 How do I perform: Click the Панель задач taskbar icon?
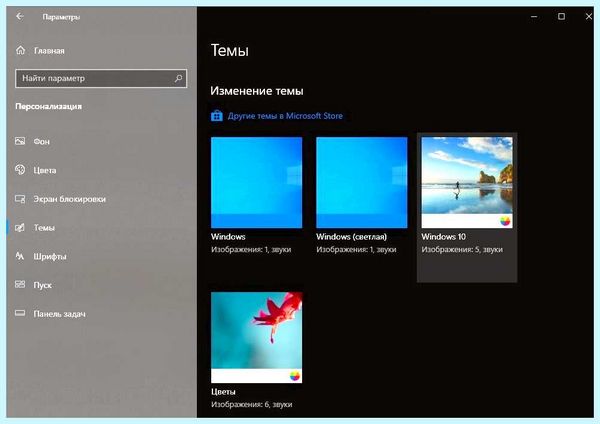[x=20, y=313]
